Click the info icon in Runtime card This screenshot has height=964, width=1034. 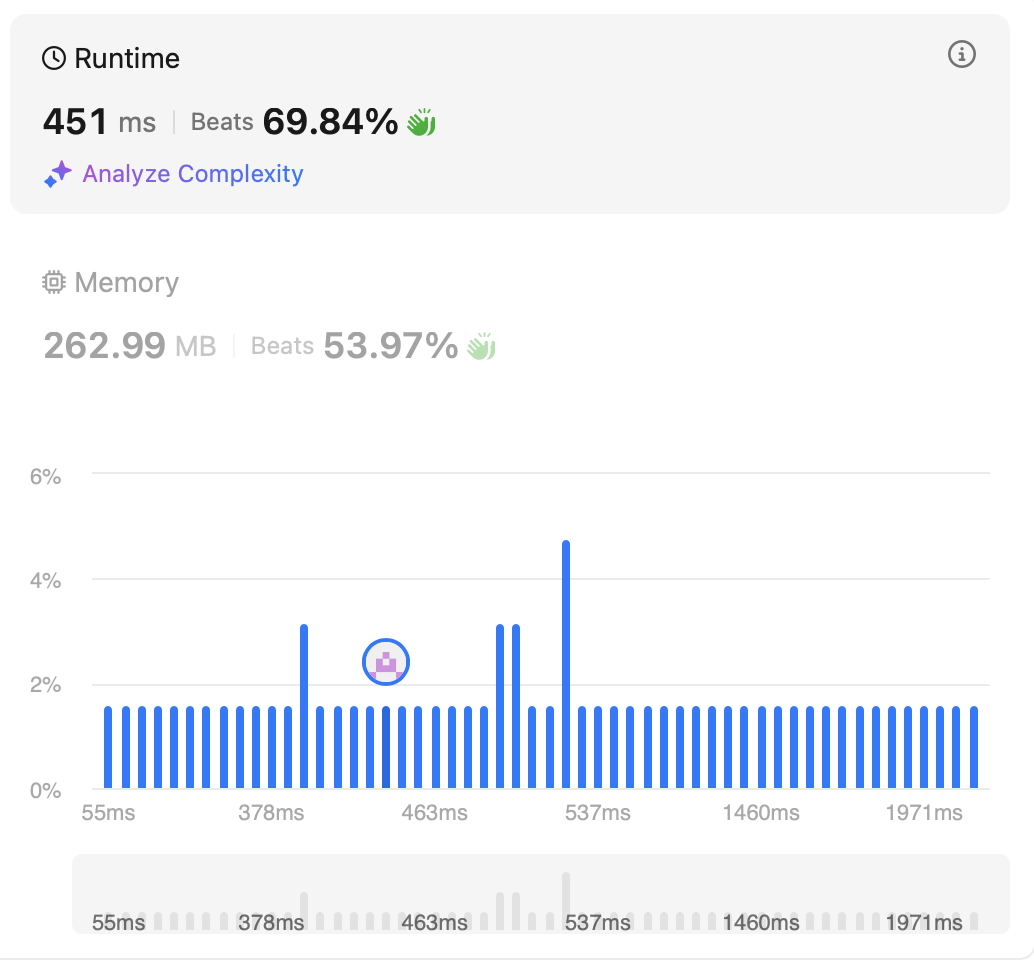point(961,55)
